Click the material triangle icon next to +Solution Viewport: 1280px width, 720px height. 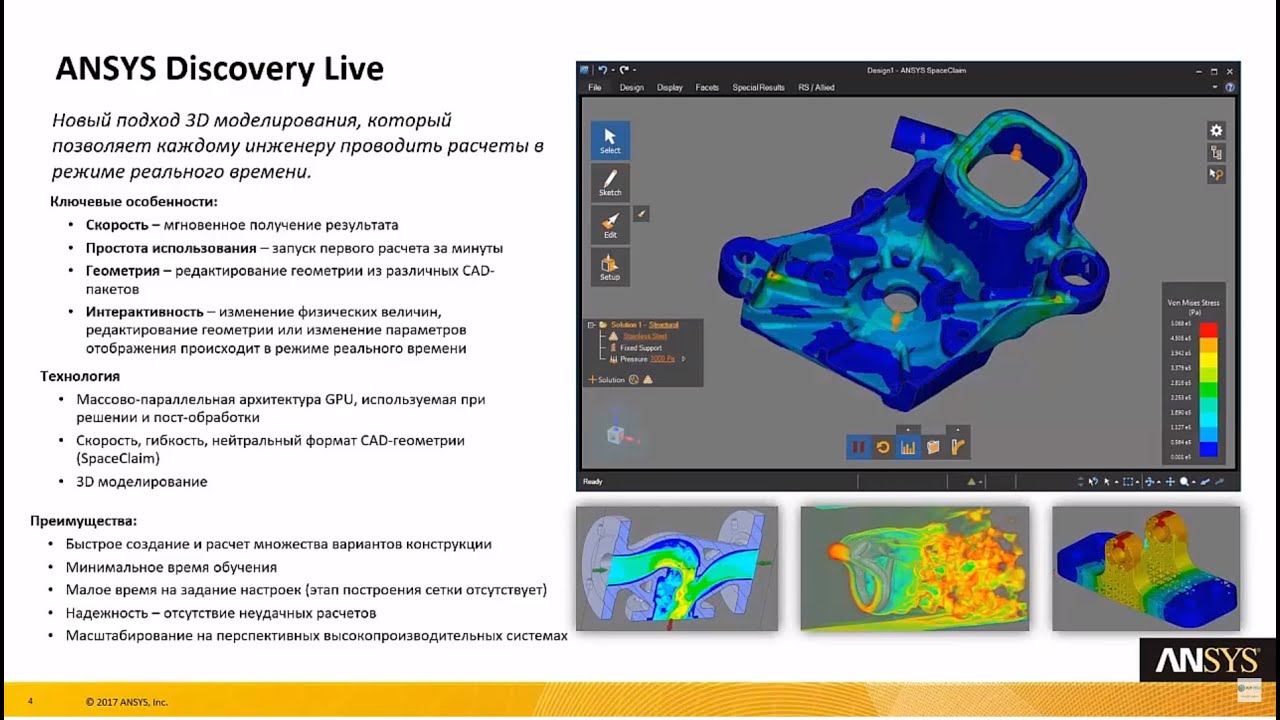tap(647, 380)
